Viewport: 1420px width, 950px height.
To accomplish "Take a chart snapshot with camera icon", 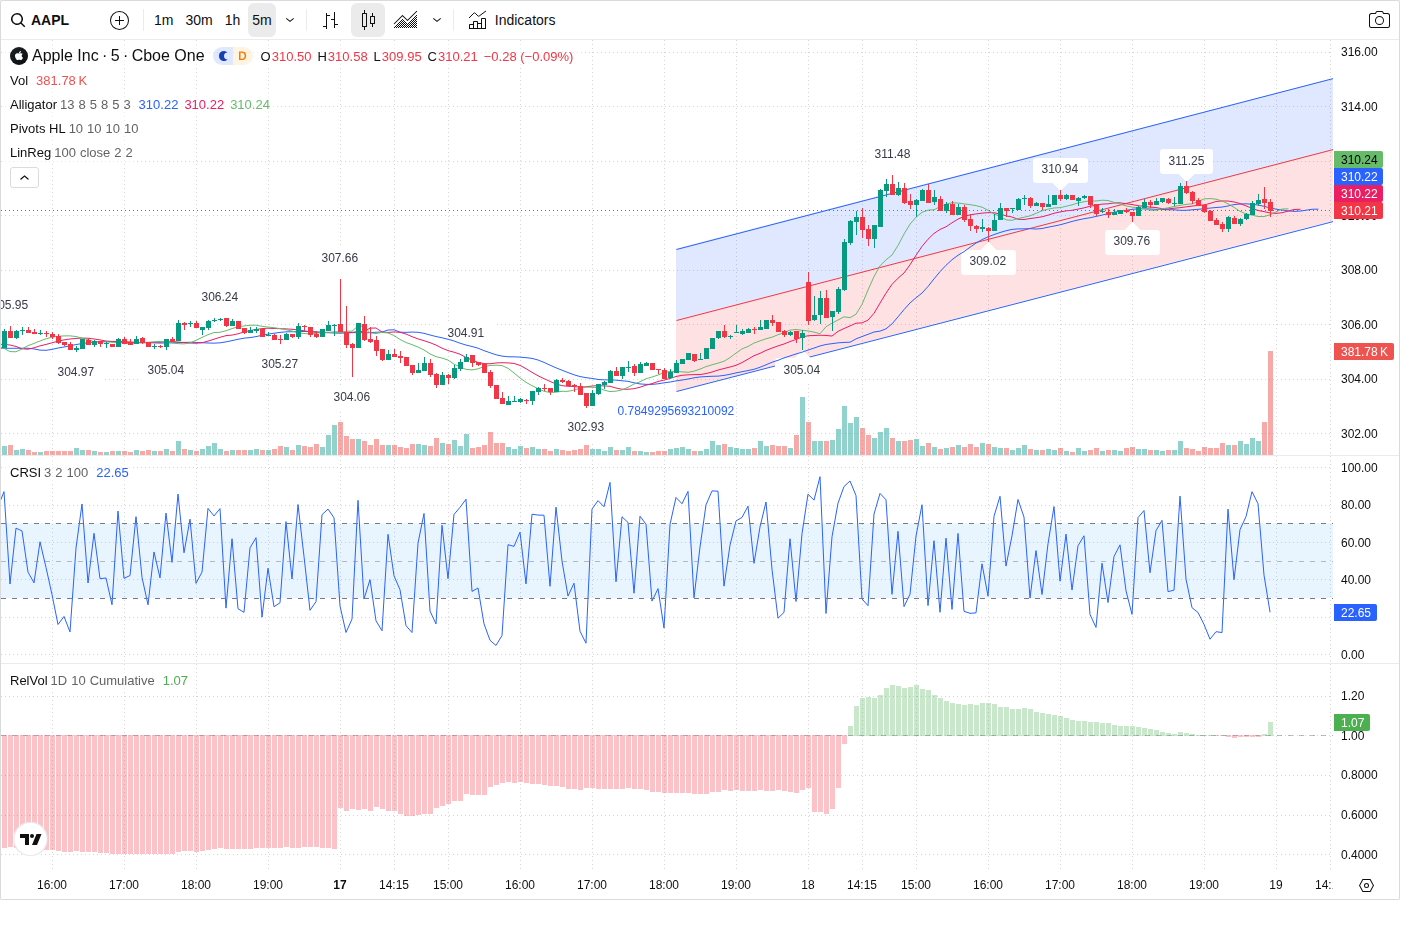I will click(1379, 20).
